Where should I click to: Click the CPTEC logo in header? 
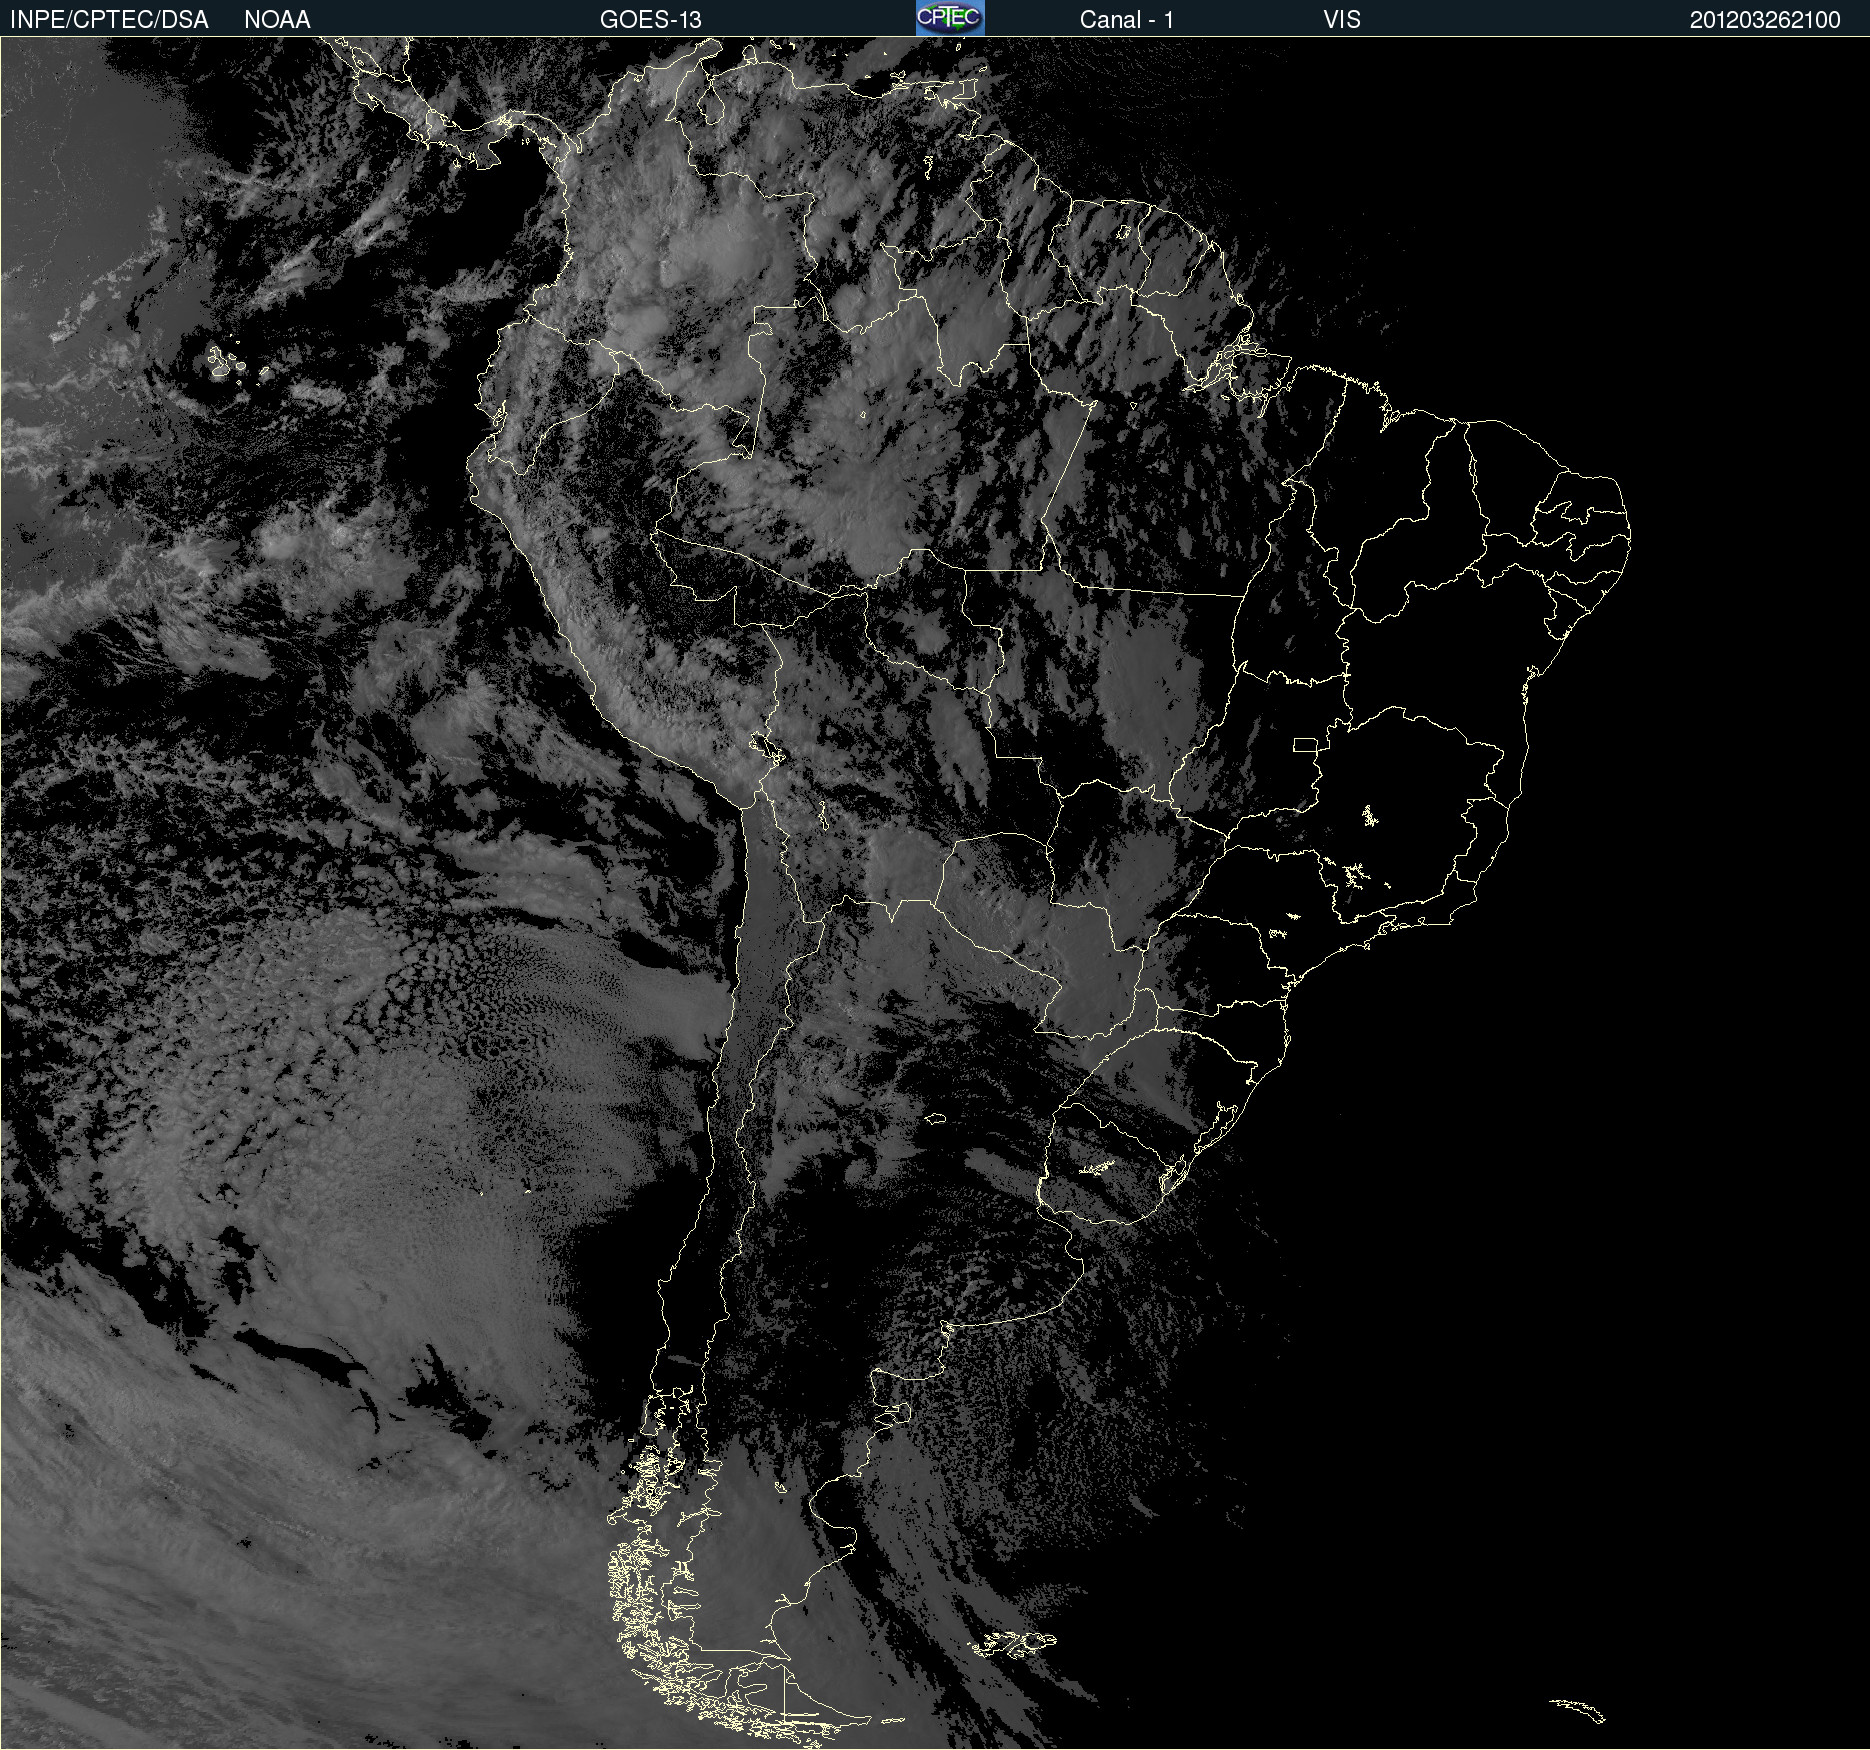950,18
